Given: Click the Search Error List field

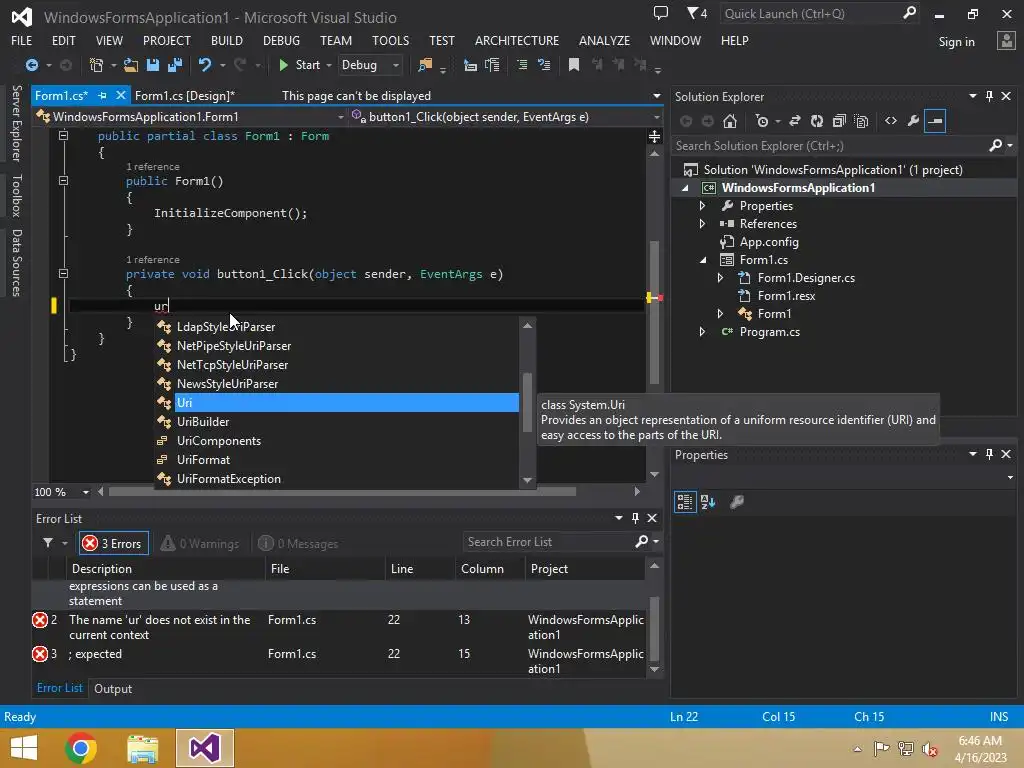Looking at the screenshot, I should (549, 541).
